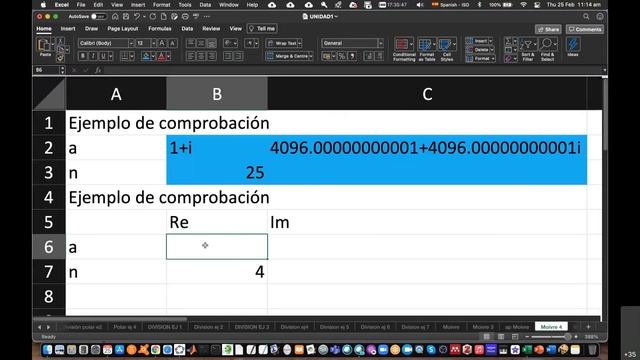Viewport: 640px width, 360px height.
Task: Decrease the font size
Action: 172,43
